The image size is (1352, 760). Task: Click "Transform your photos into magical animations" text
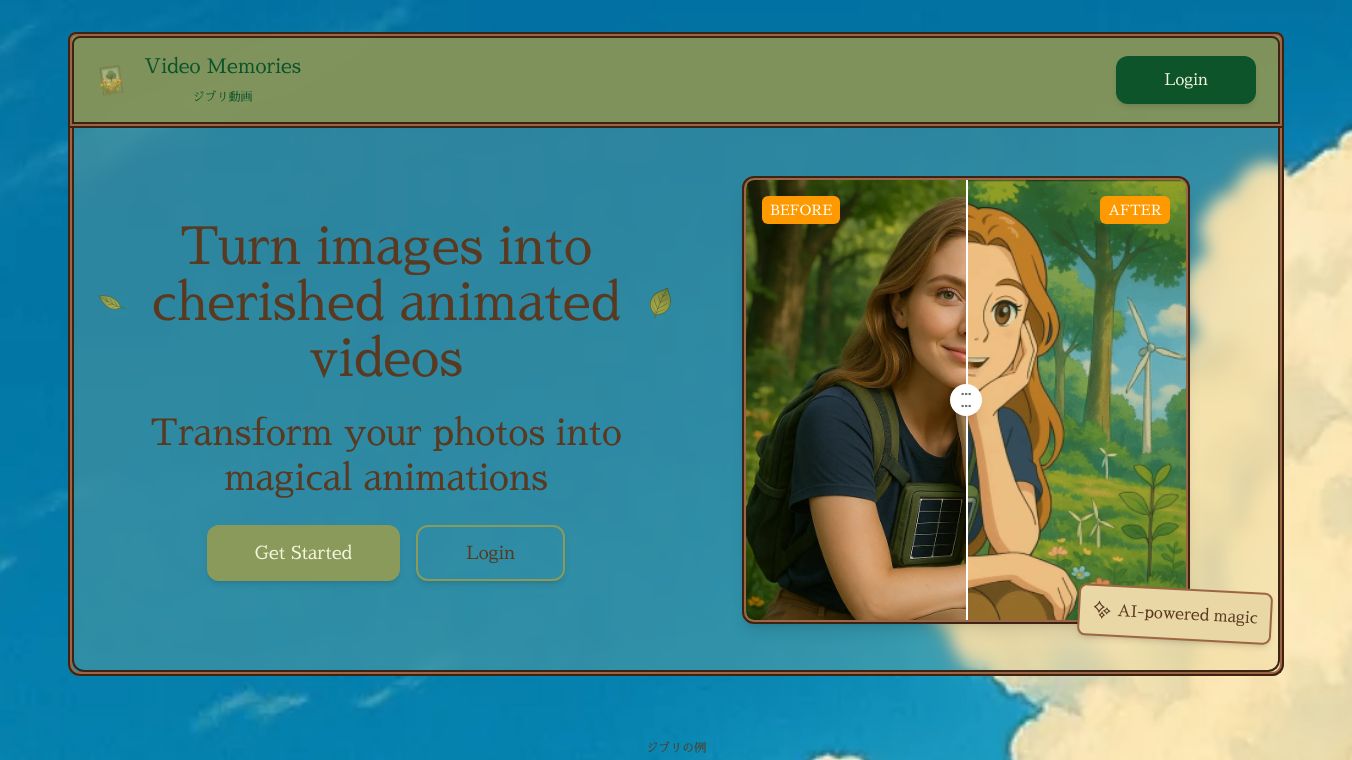point(386,454)
